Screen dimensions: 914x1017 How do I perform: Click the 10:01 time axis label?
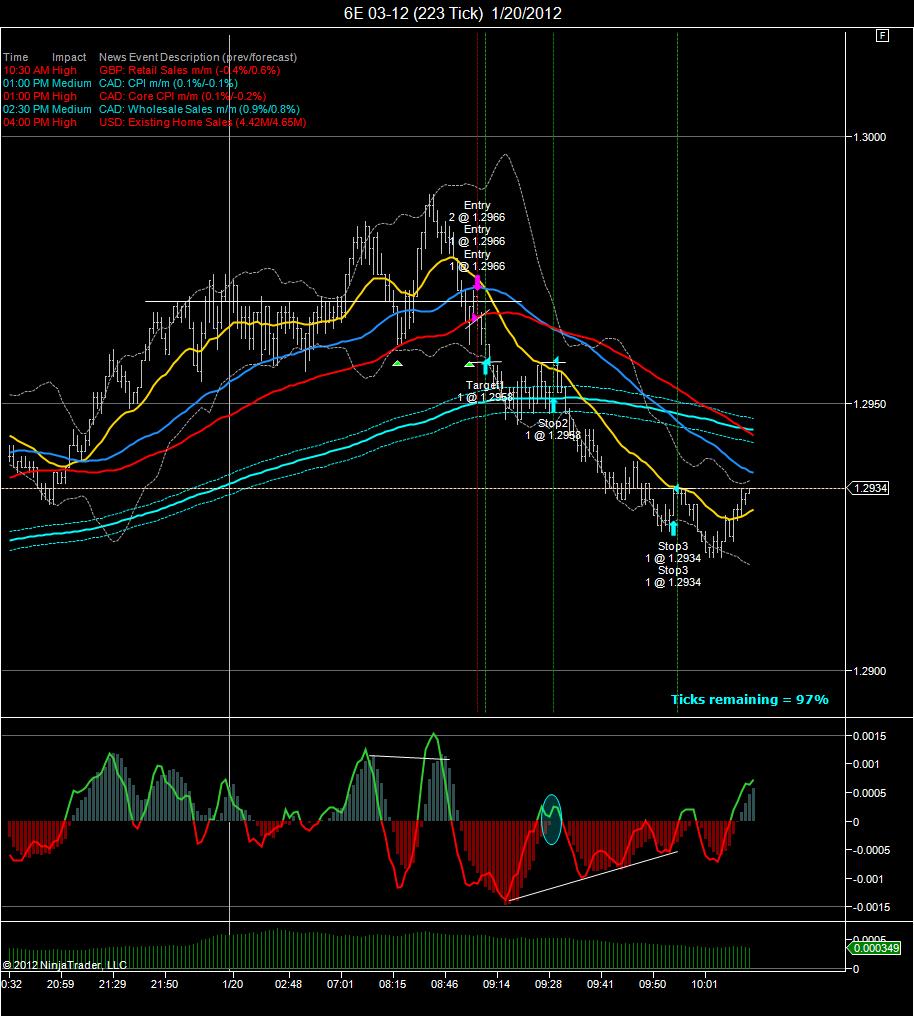pyautogui.click(x=704, y=984)
